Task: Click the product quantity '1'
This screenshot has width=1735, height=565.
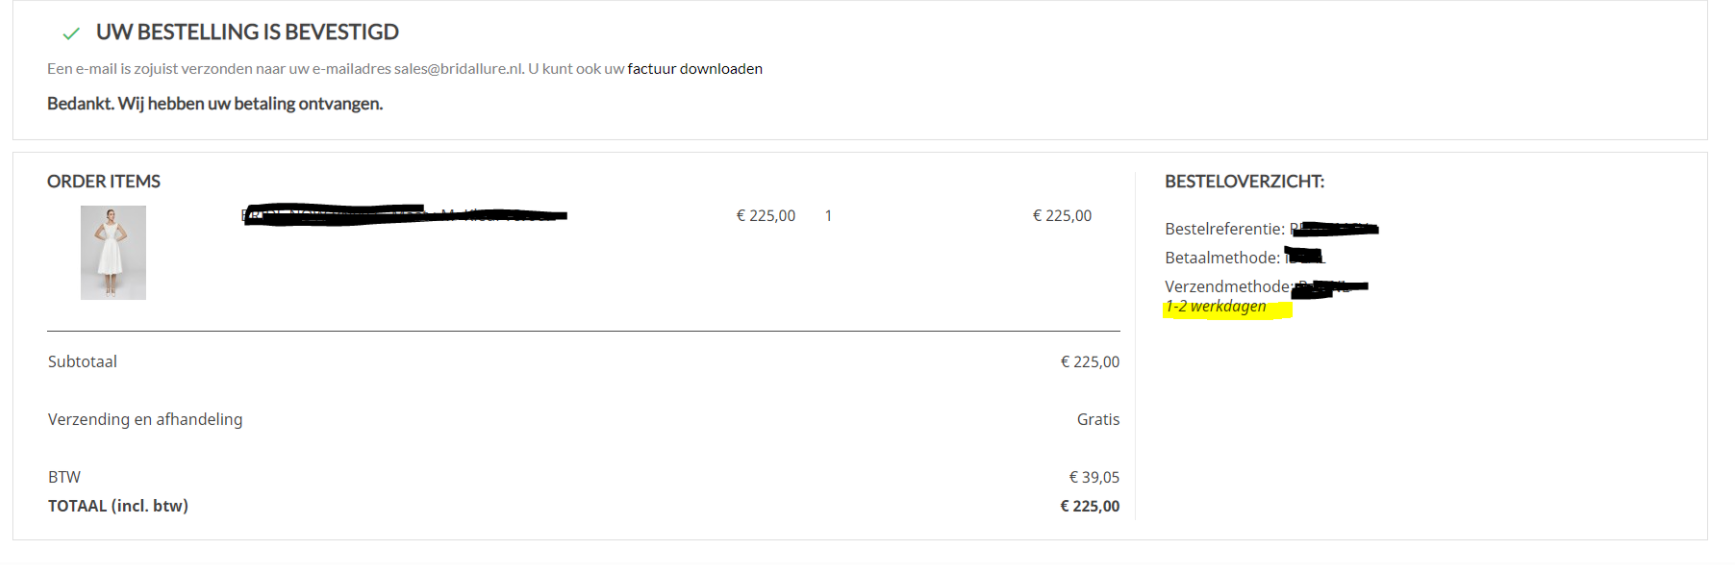Action: click(x=828, y=216)
